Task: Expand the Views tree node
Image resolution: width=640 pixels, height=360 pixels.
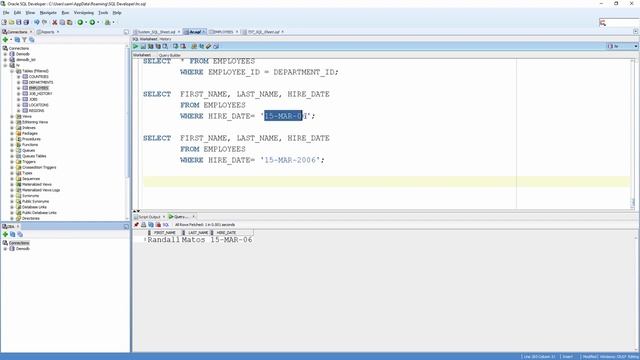Action: pyautogui.click(x=12, y=117)
